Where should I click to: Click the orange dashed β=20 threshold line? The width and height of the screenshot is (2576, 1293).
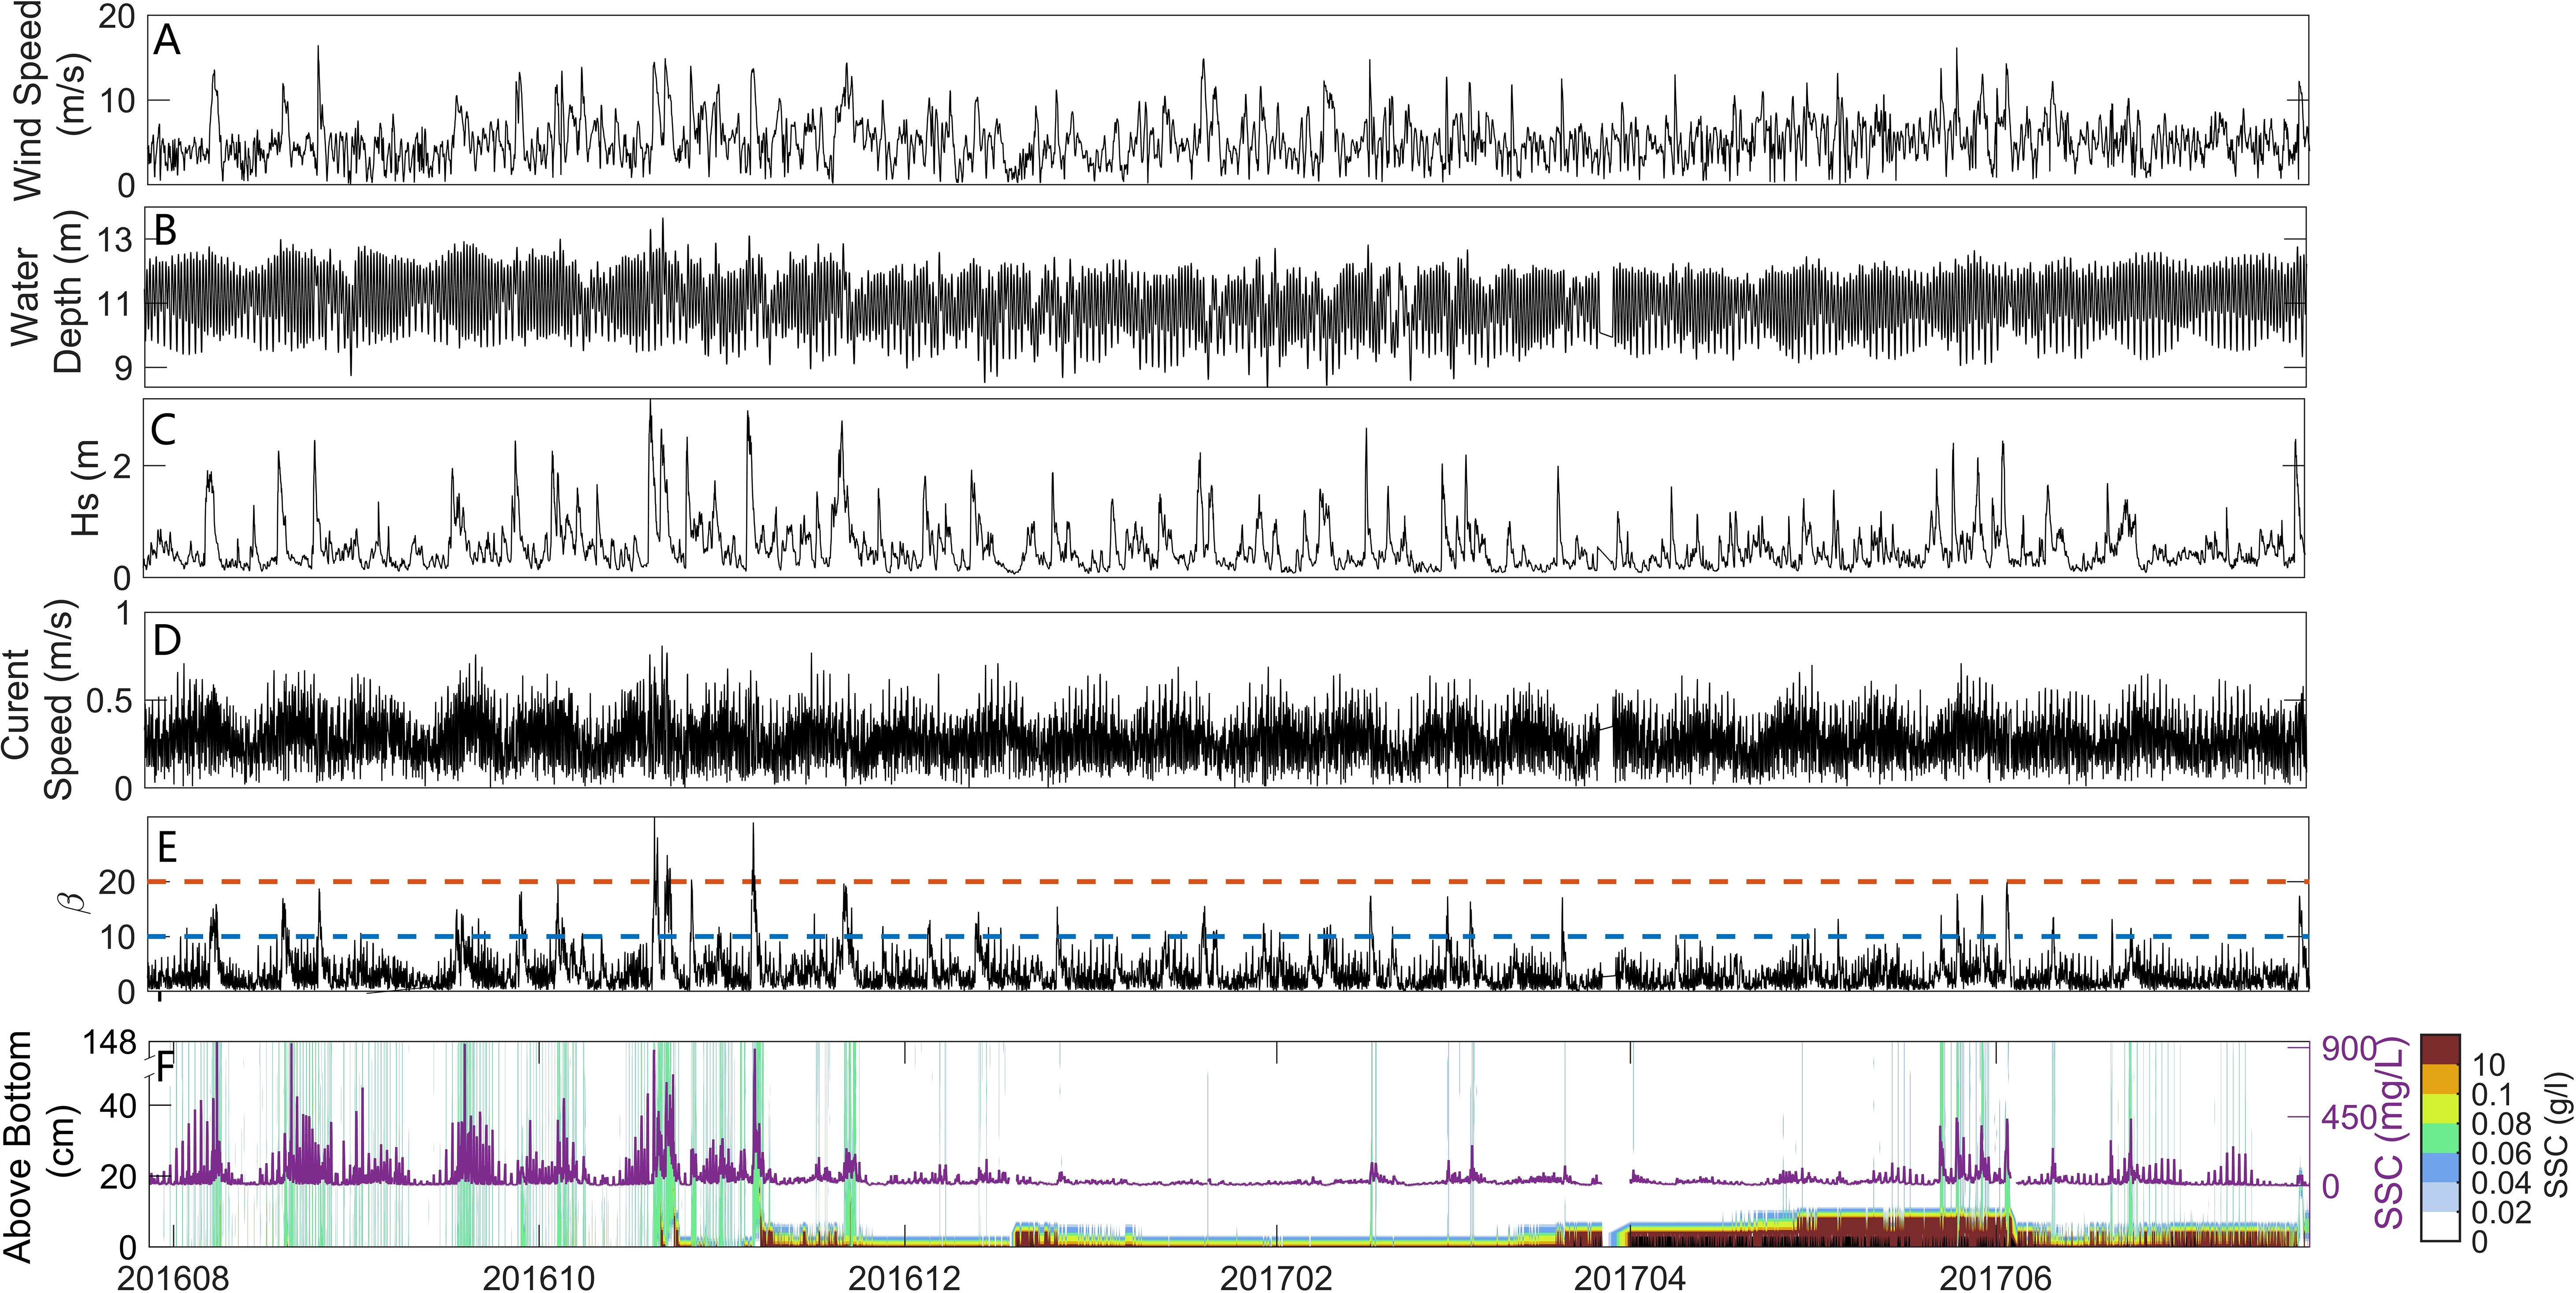1228,881
